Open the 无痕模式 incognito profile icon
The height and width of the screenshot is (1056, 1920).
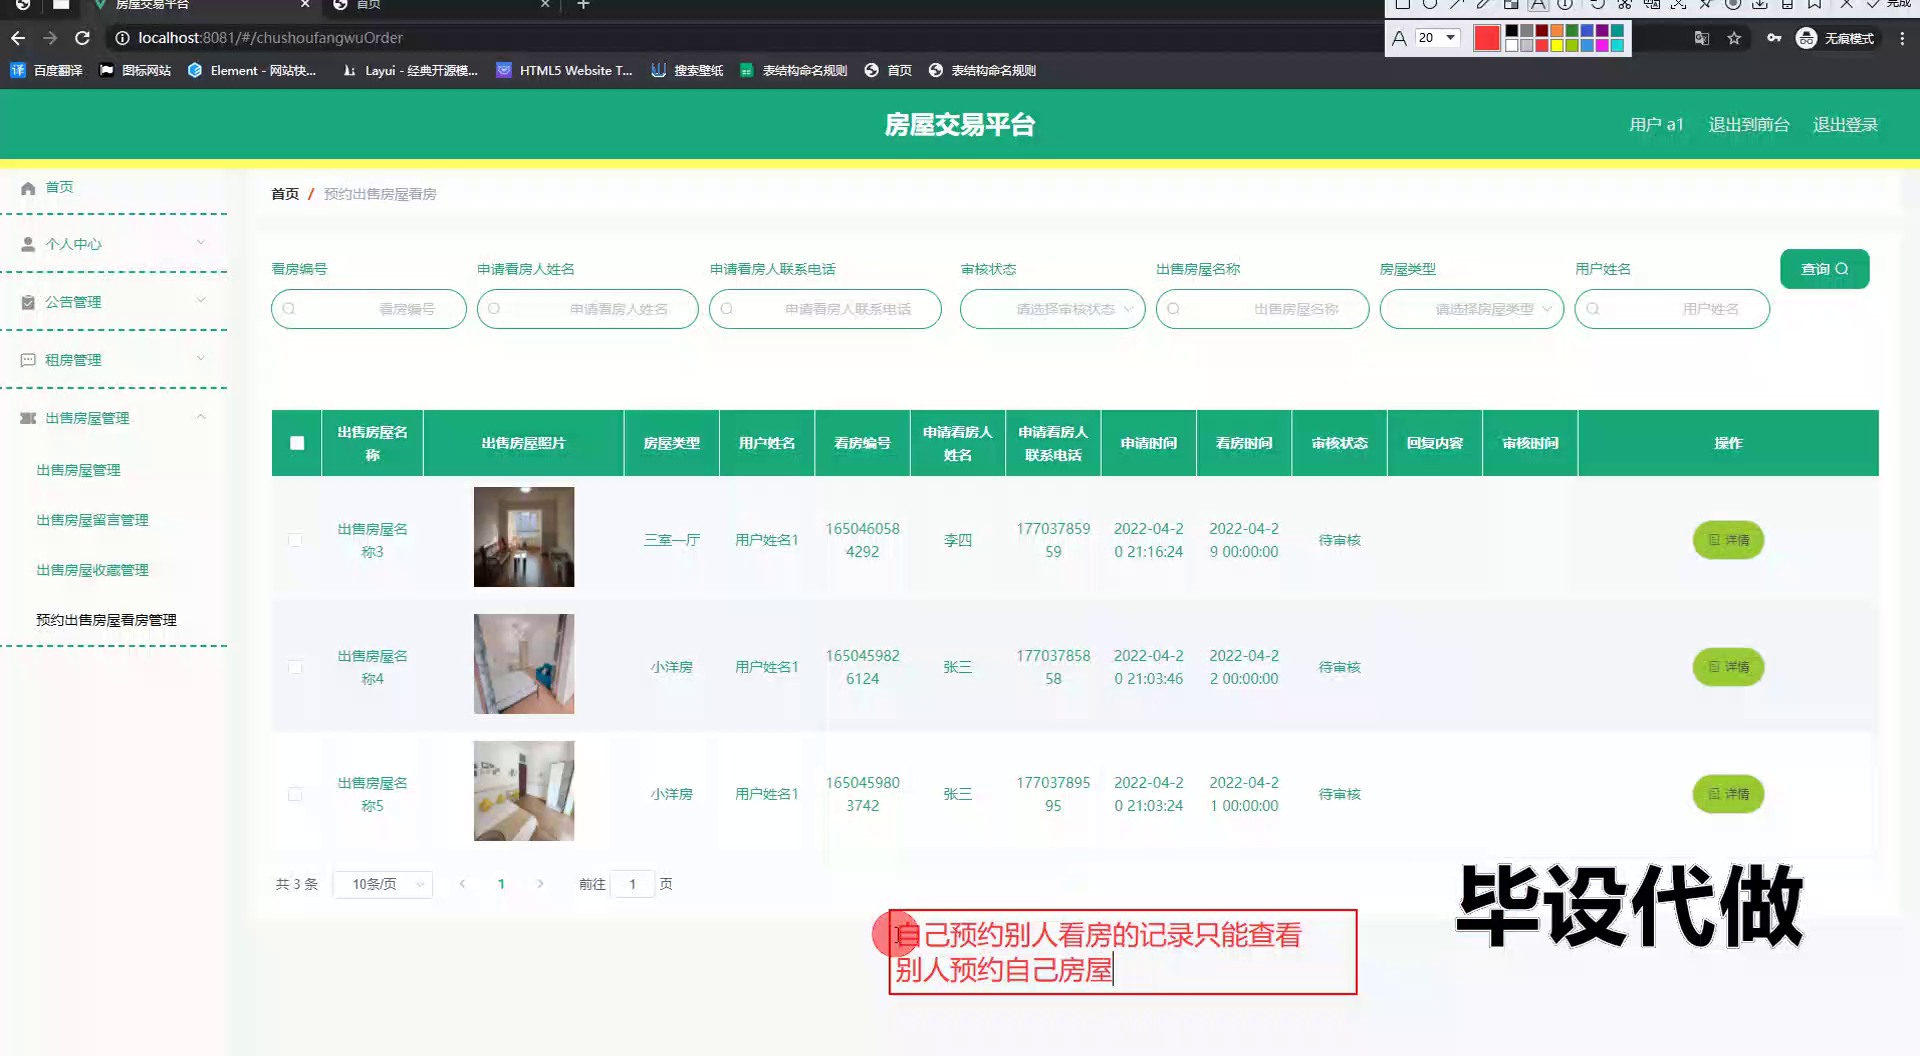[1835, 38]
